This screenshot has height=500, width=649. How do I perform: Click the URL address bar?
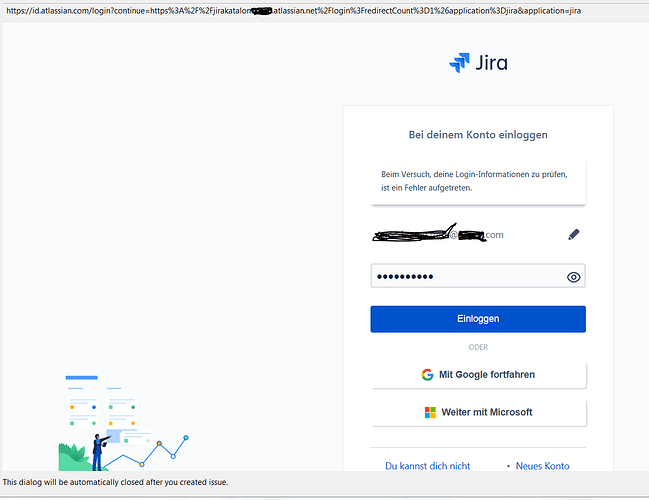click(x=324, y=11)
